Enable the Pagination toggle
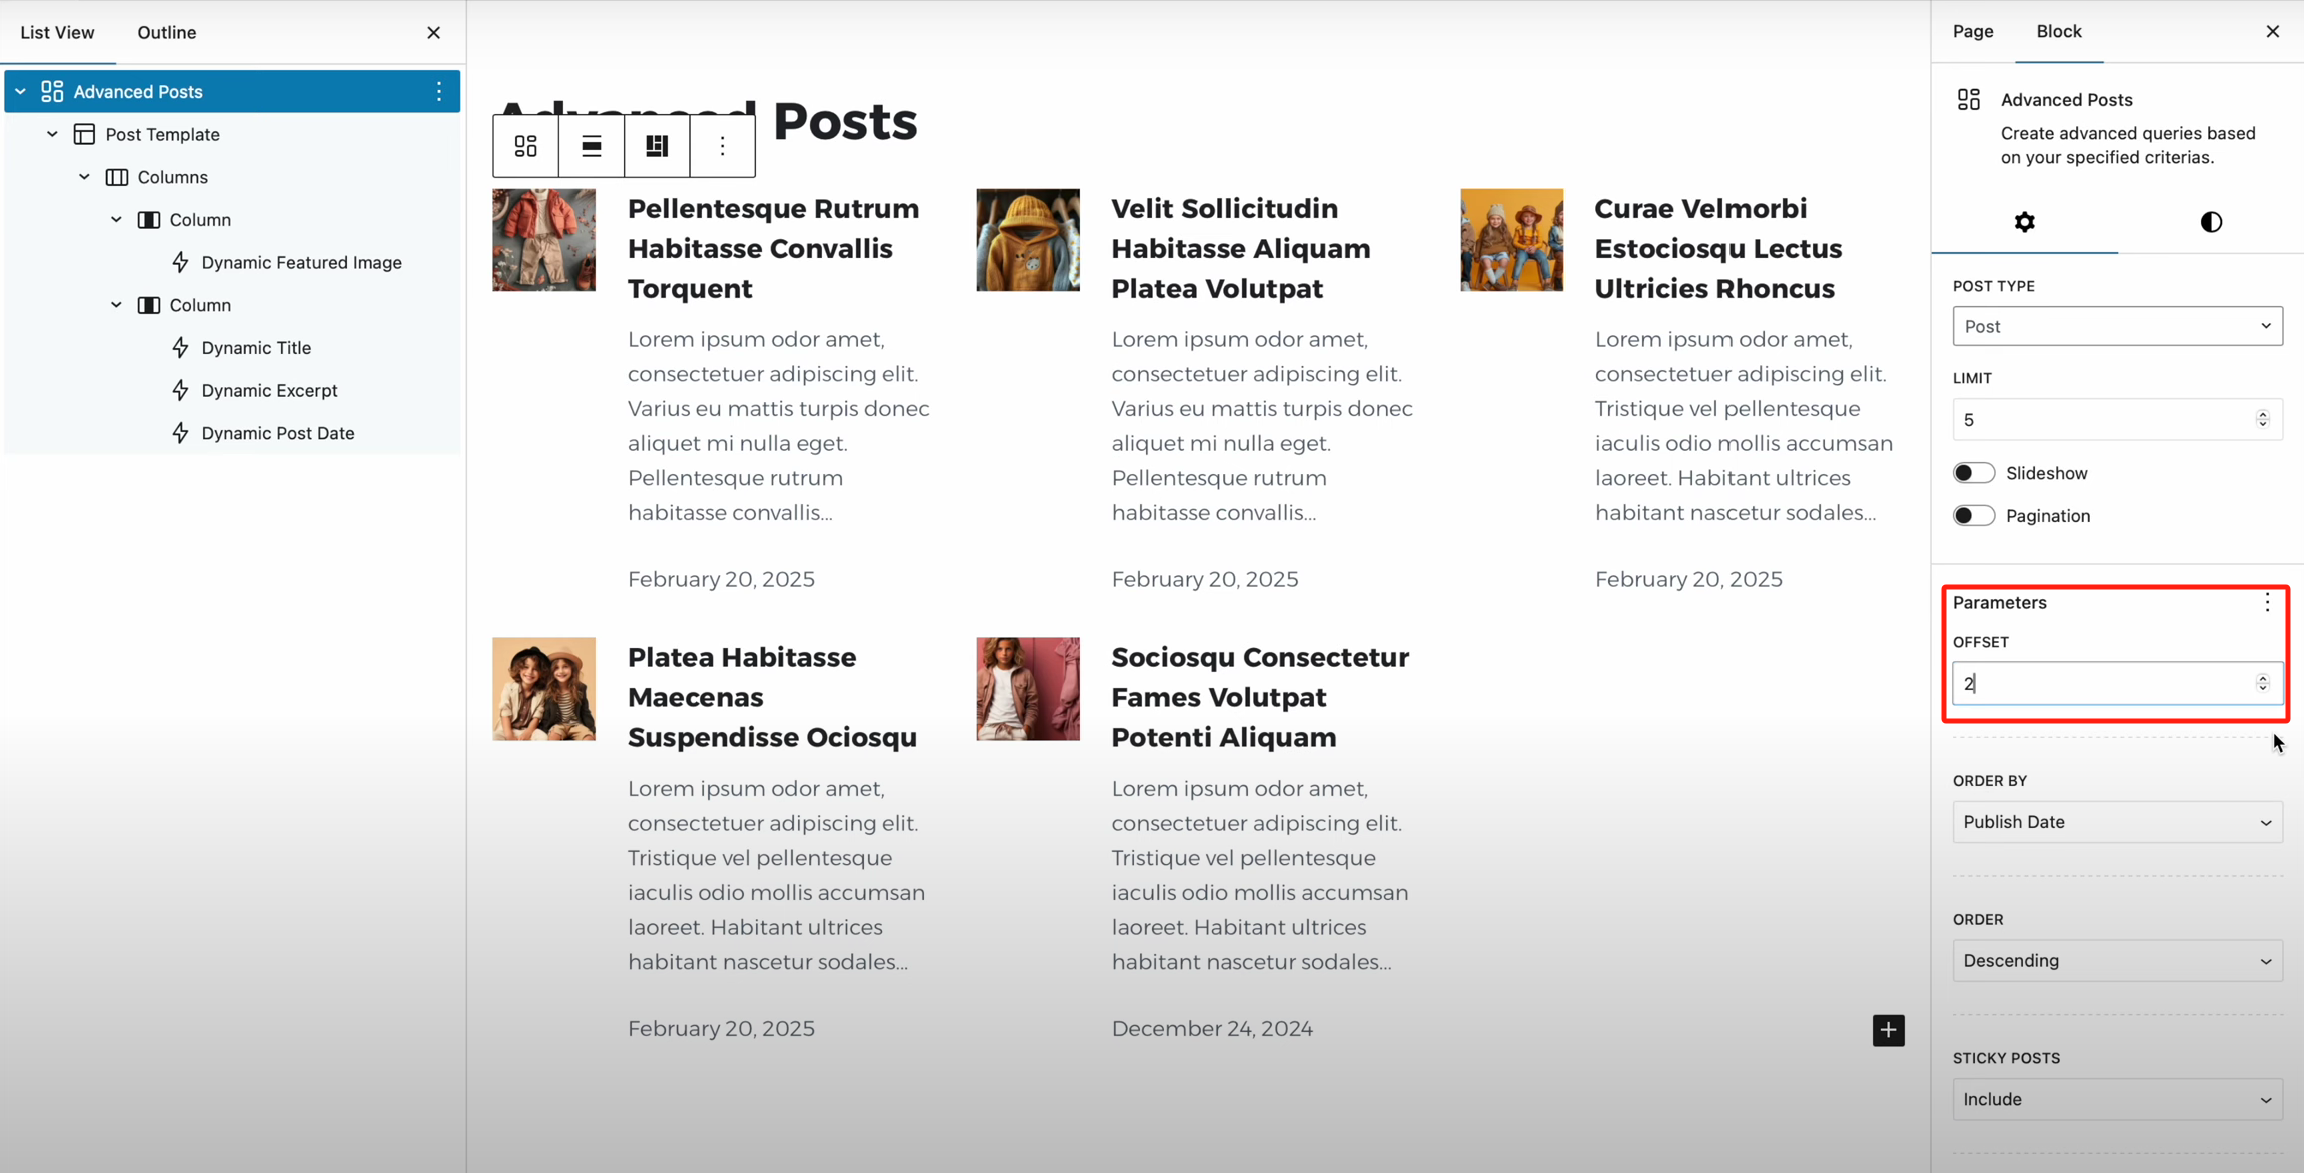Image resolution: width=2304 pixels, height=1173 pixels. point(1973,516)
